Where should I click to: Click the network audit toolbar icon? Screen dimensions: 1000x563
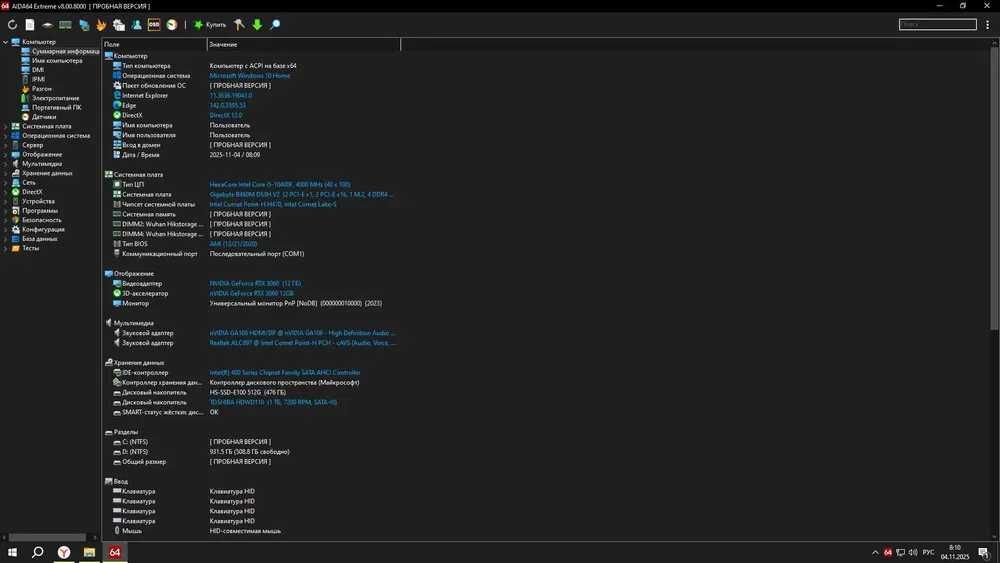119,25
